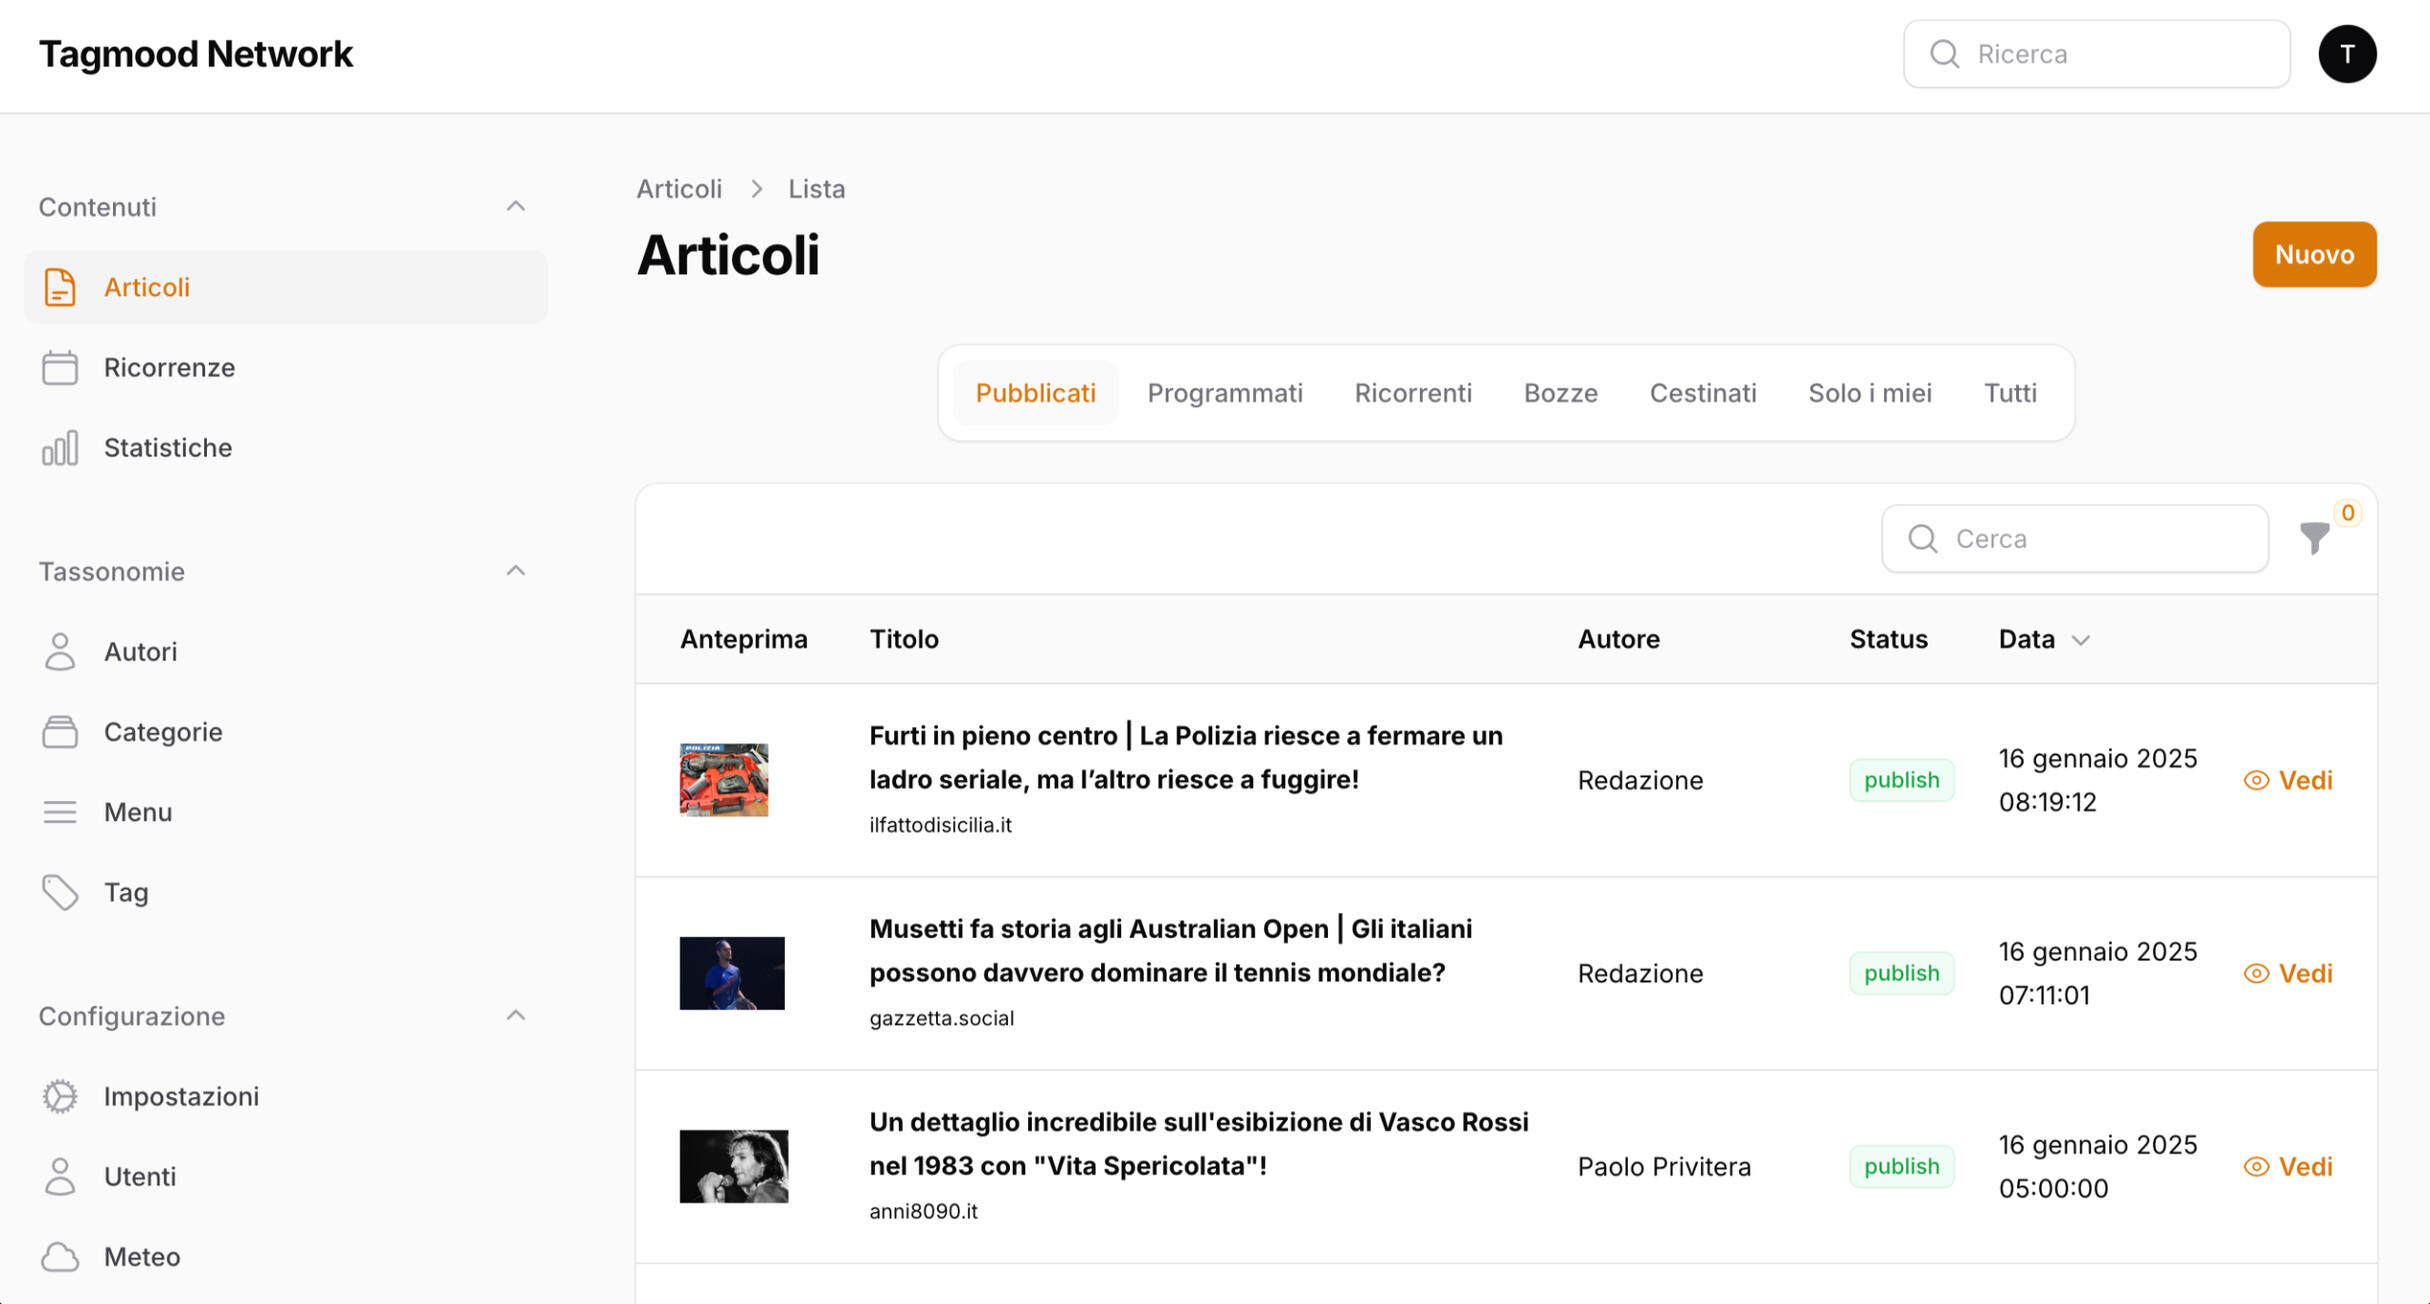This screenshot has height=1304, width=2430.
Task: Select the Articoli document icon in sidebar
Action: tap(59, 287)
